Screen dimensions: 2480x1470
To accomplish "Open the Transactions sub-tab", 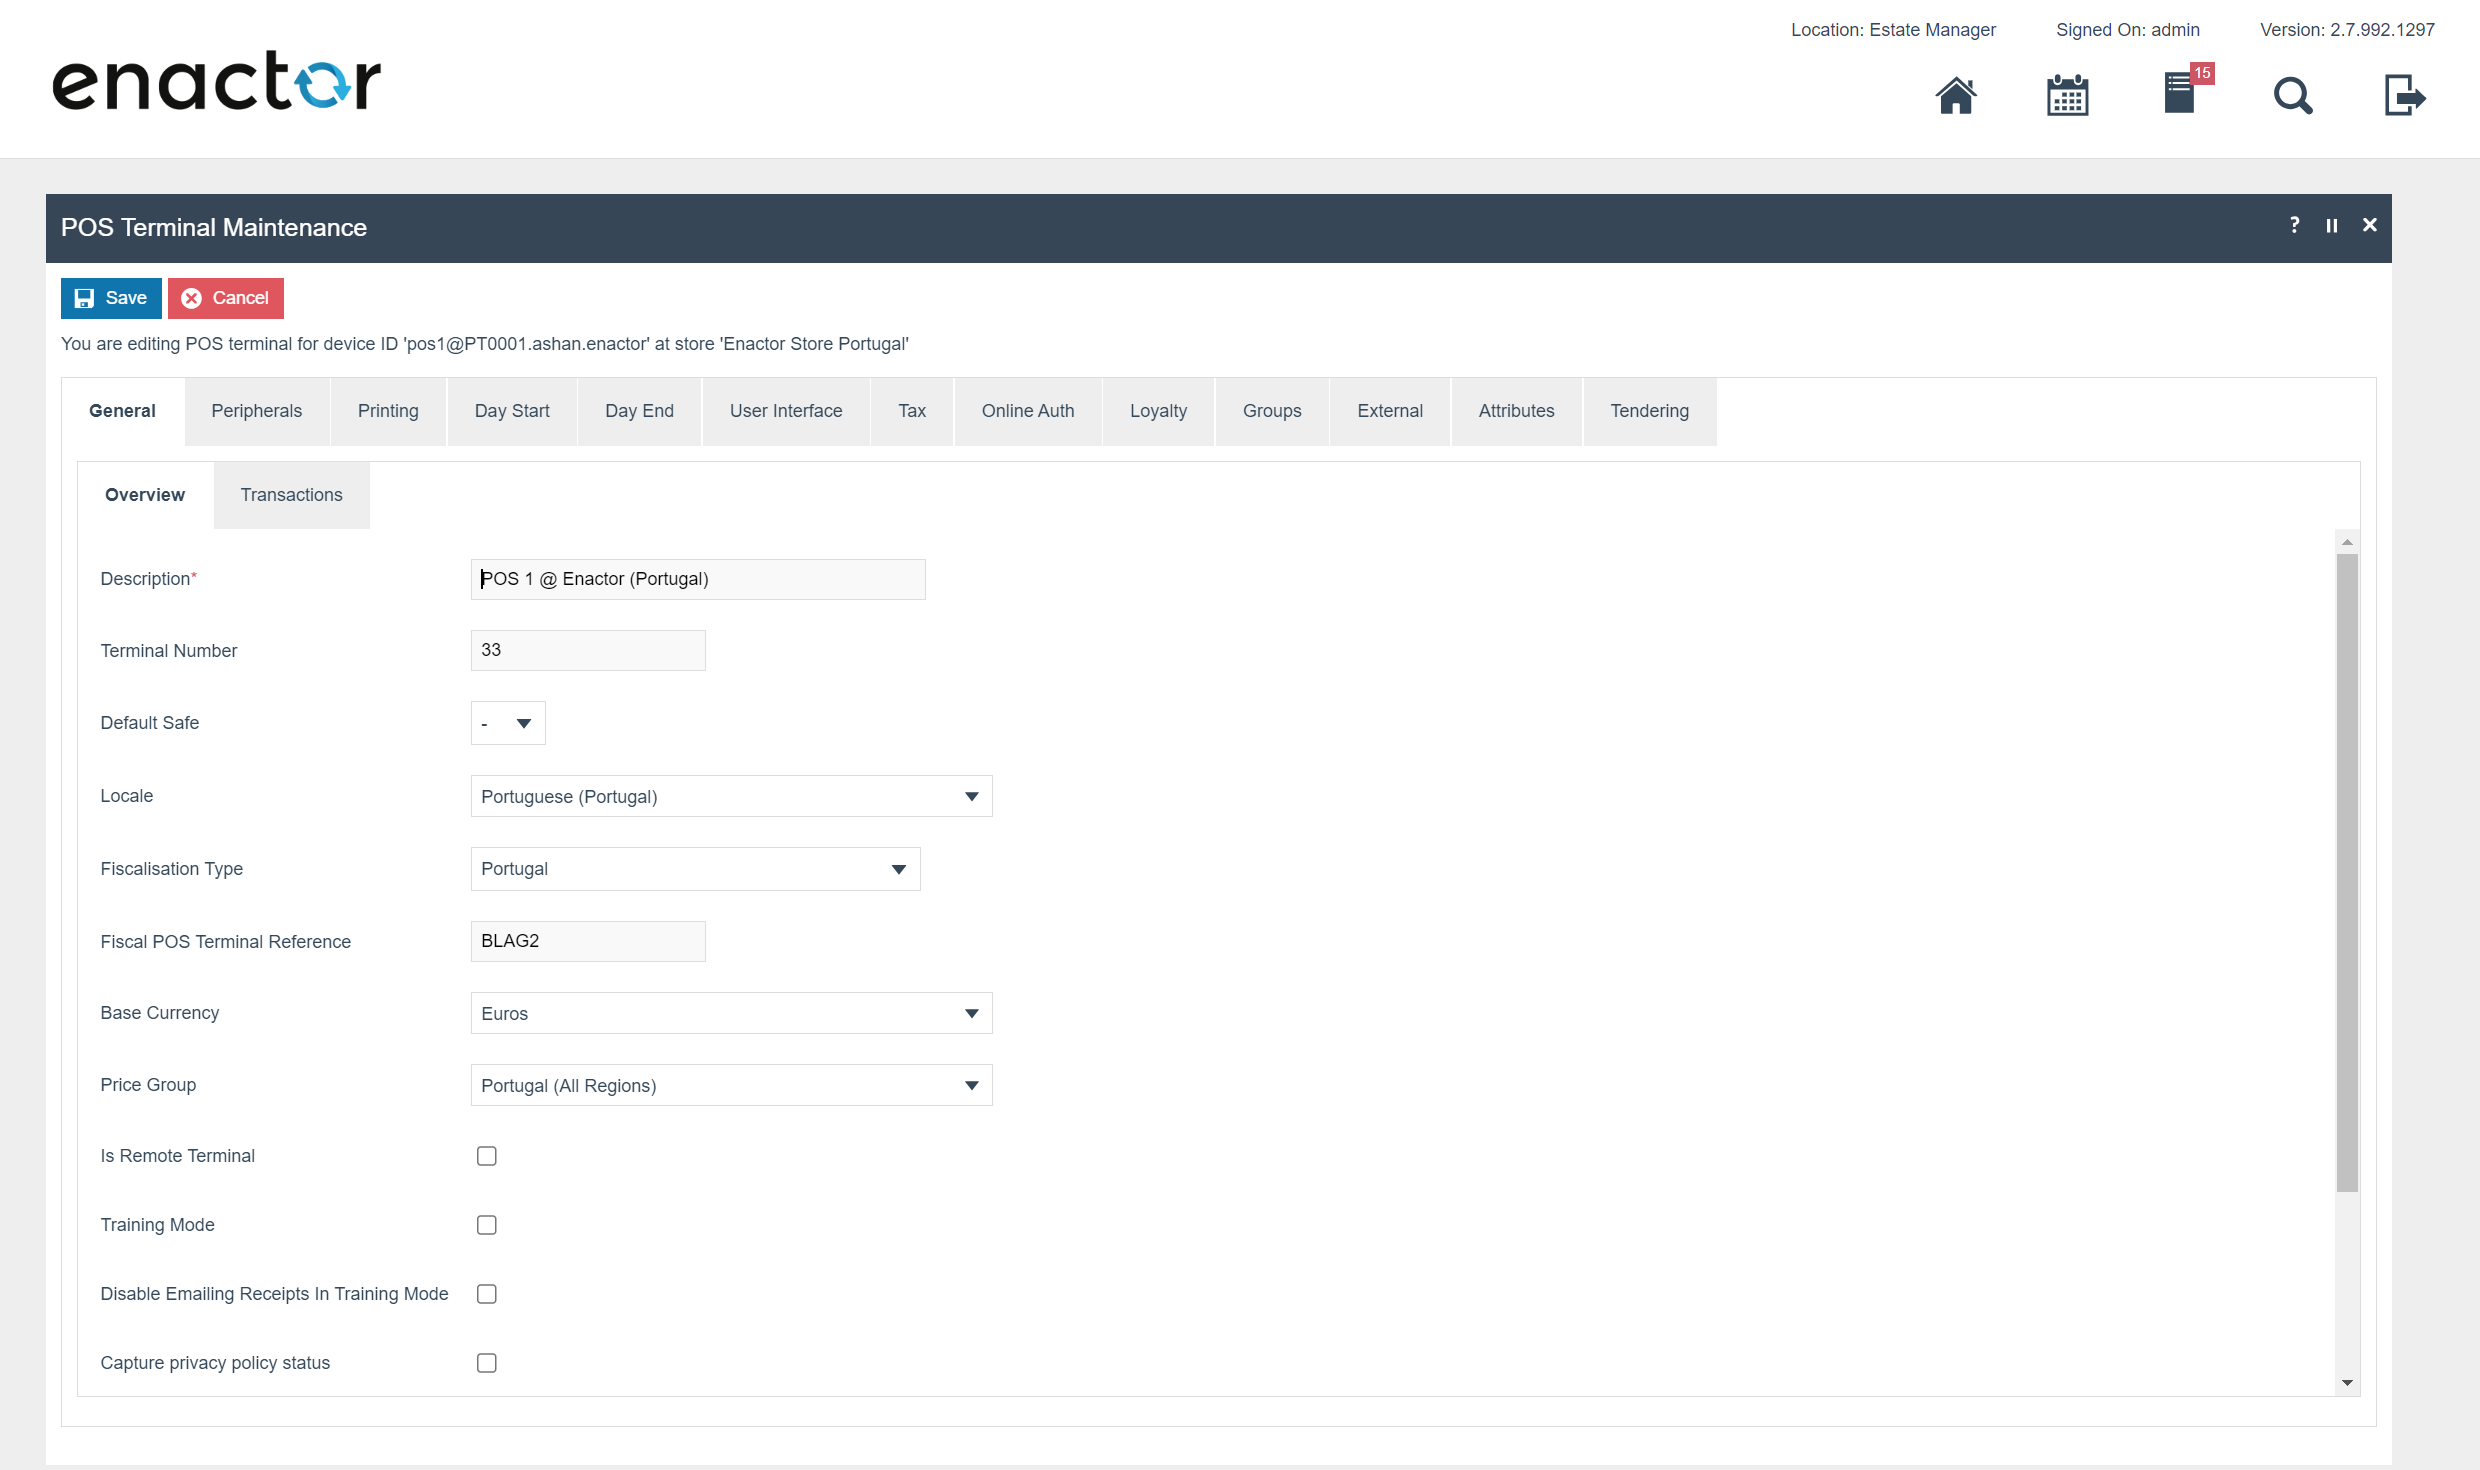I will pyautogui.click(x=291, y=495).
